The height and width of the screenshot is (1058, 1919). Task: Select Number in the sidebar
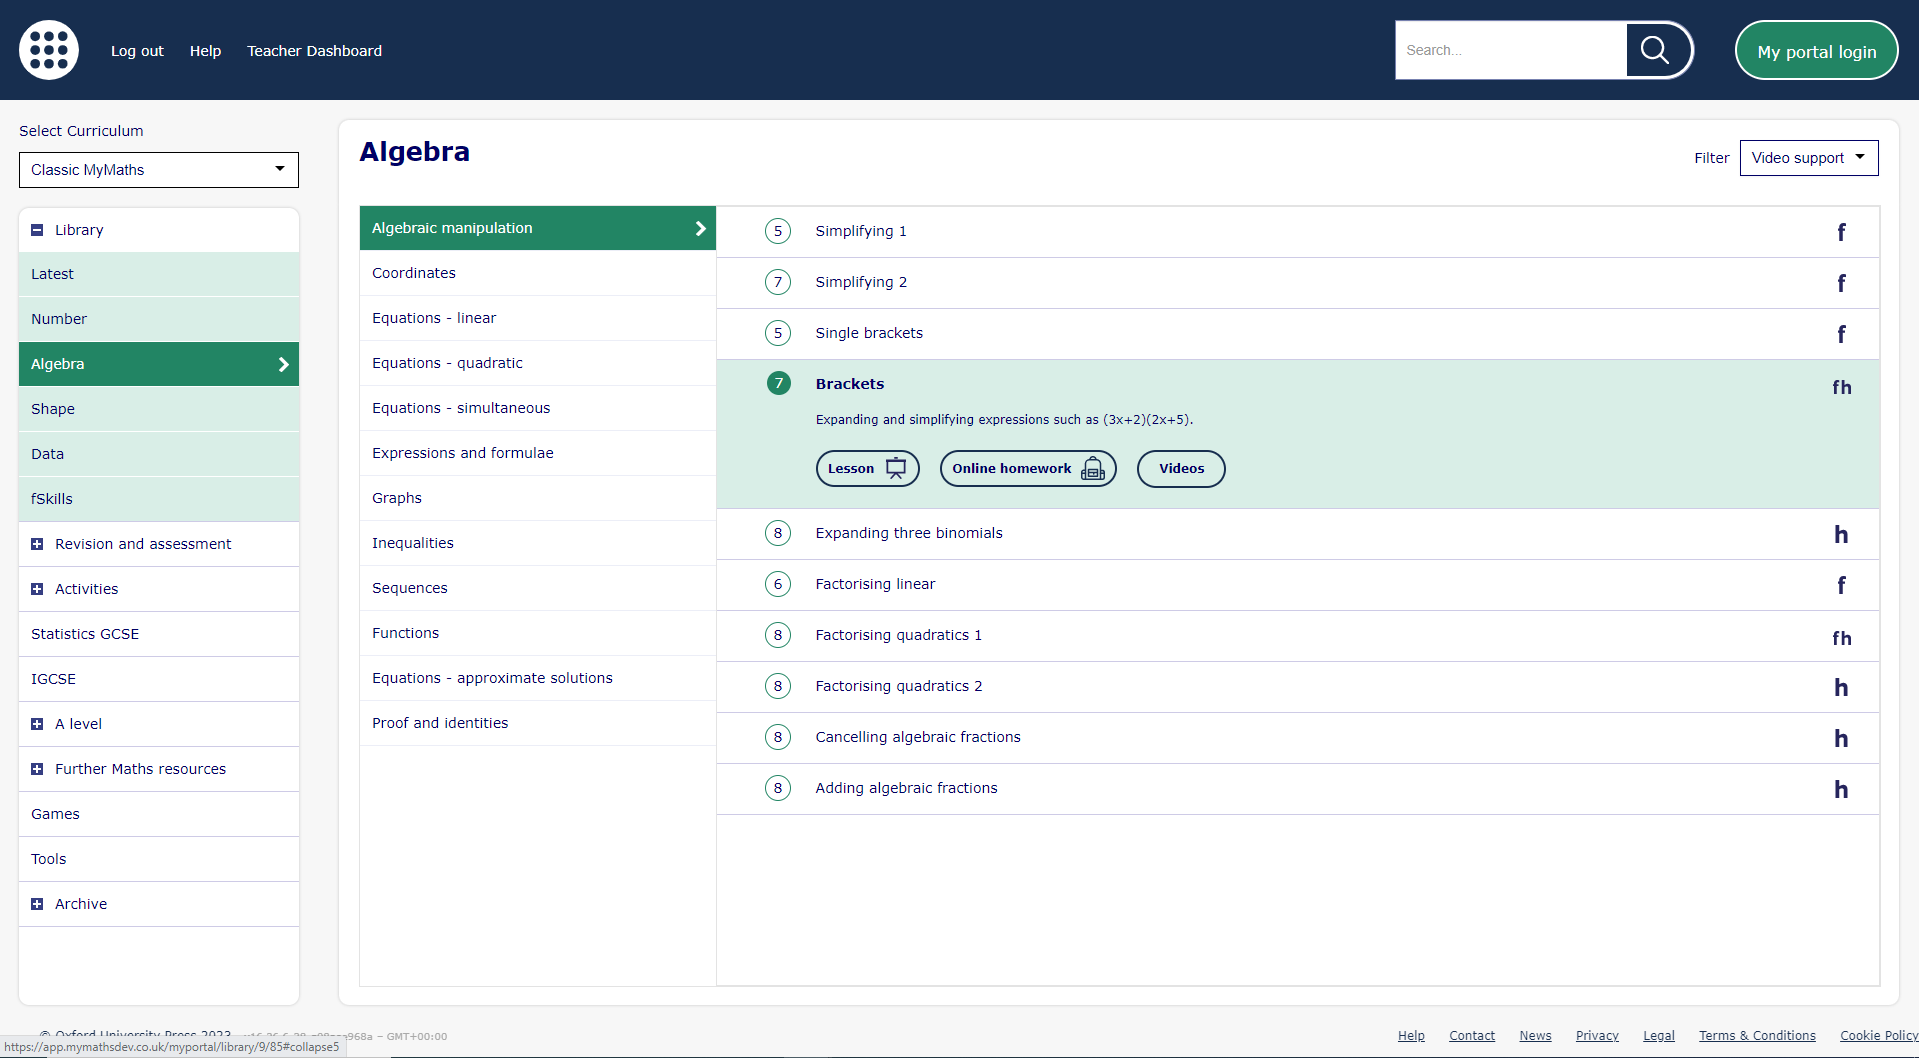tap(159, 319)
